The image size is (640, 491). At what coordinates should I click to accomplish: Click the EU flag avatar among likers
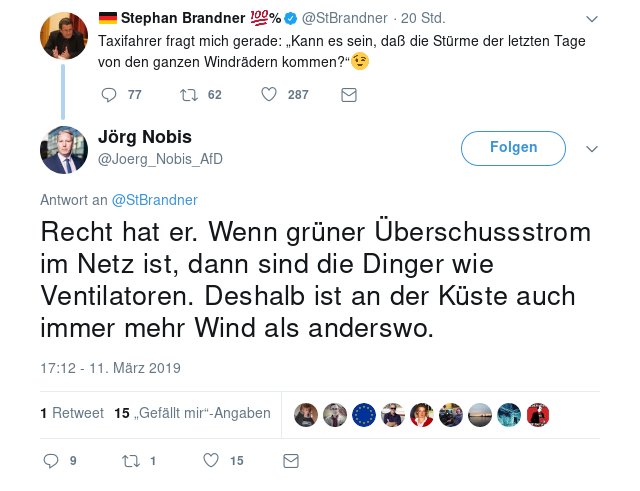(x=364, y=414)
